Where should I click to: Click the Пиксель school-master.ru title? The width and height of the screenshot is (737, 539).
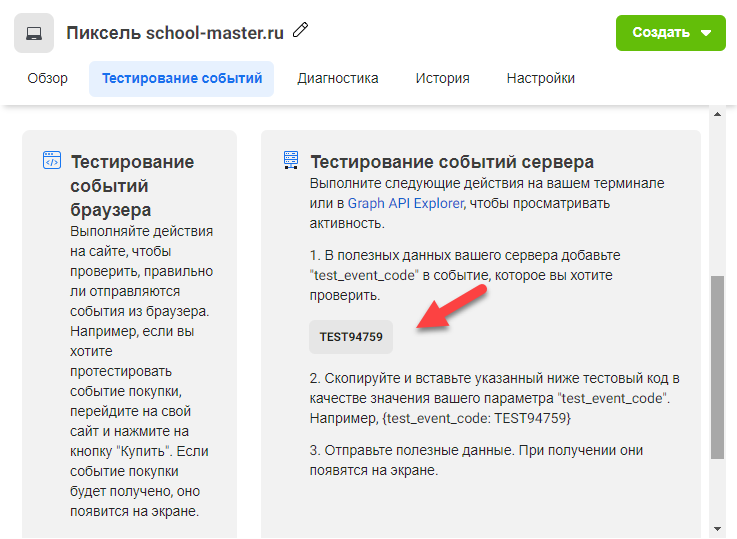(x=175, y=33)
